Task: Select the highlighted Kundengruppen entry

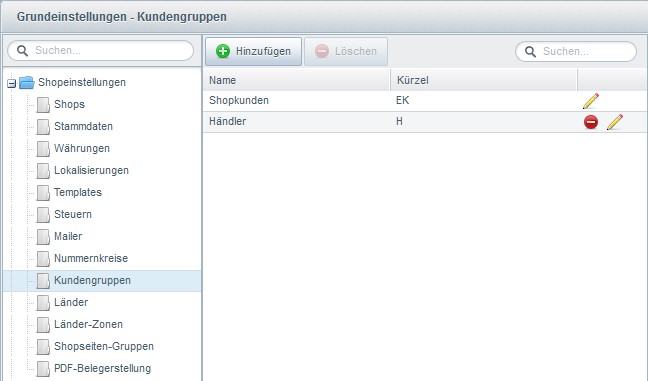Action: 102,281
